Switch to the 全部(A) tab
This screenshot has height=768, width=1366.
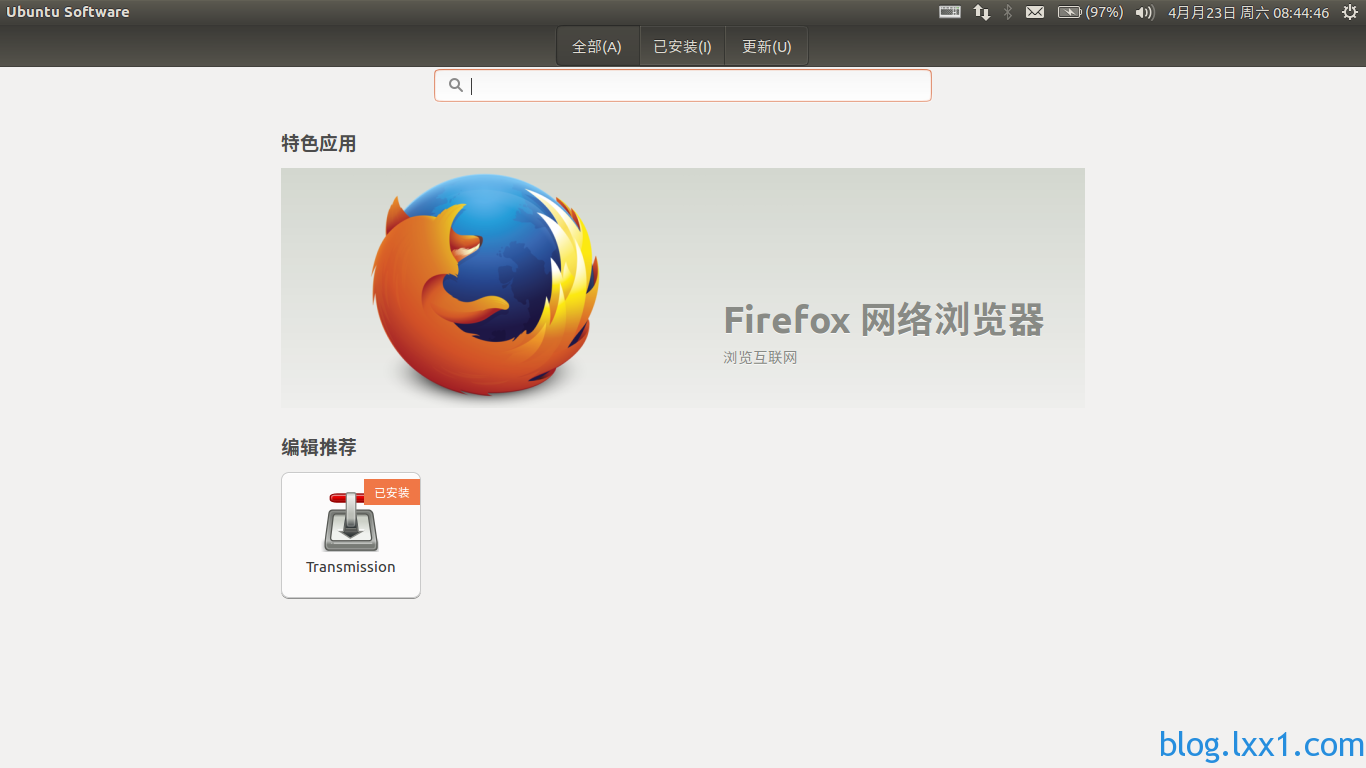pos(597,46)
